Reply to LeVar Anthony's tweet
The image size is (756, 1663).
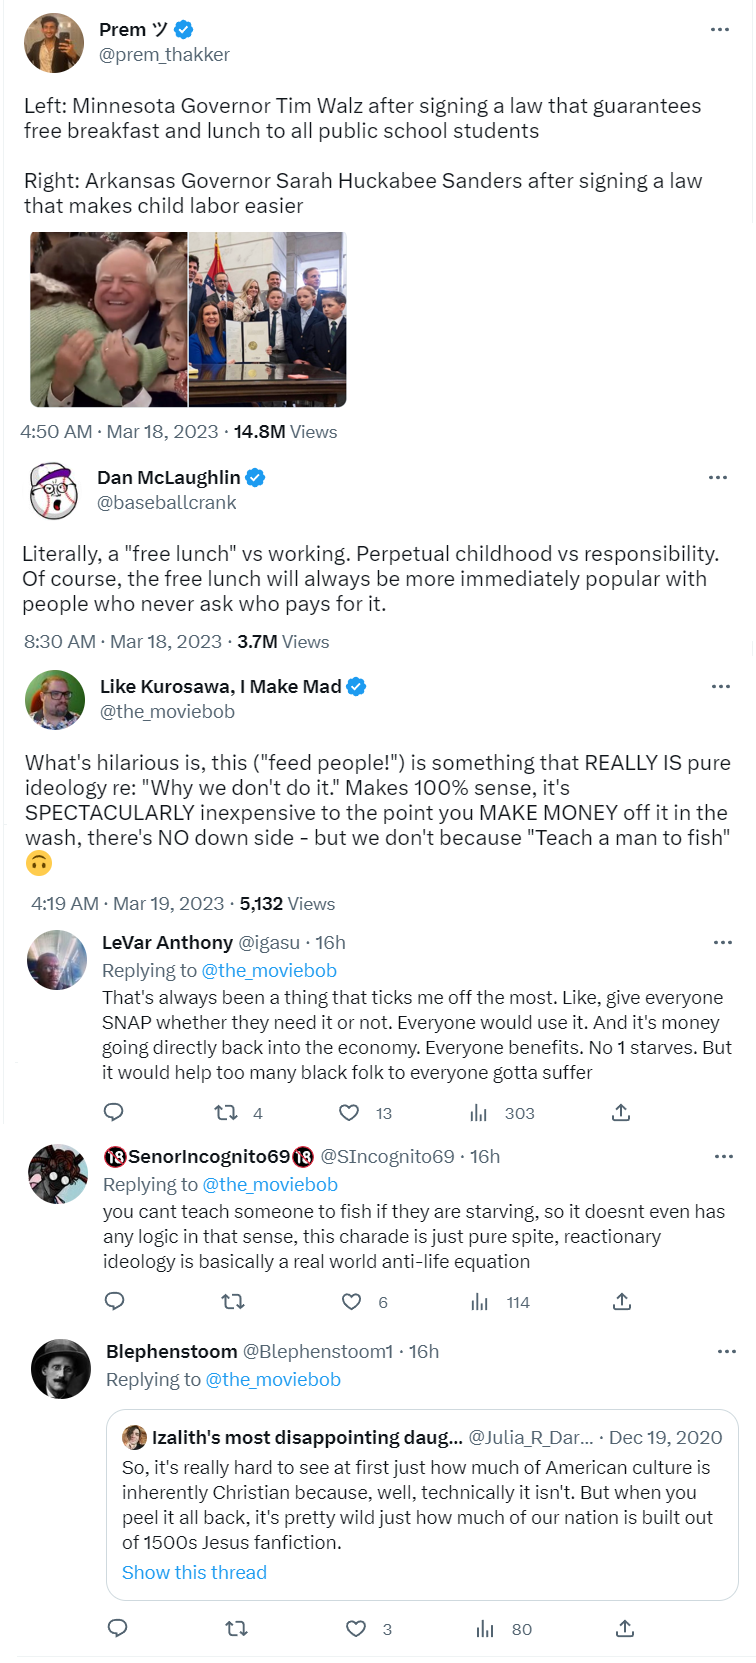coord(114,1112)
